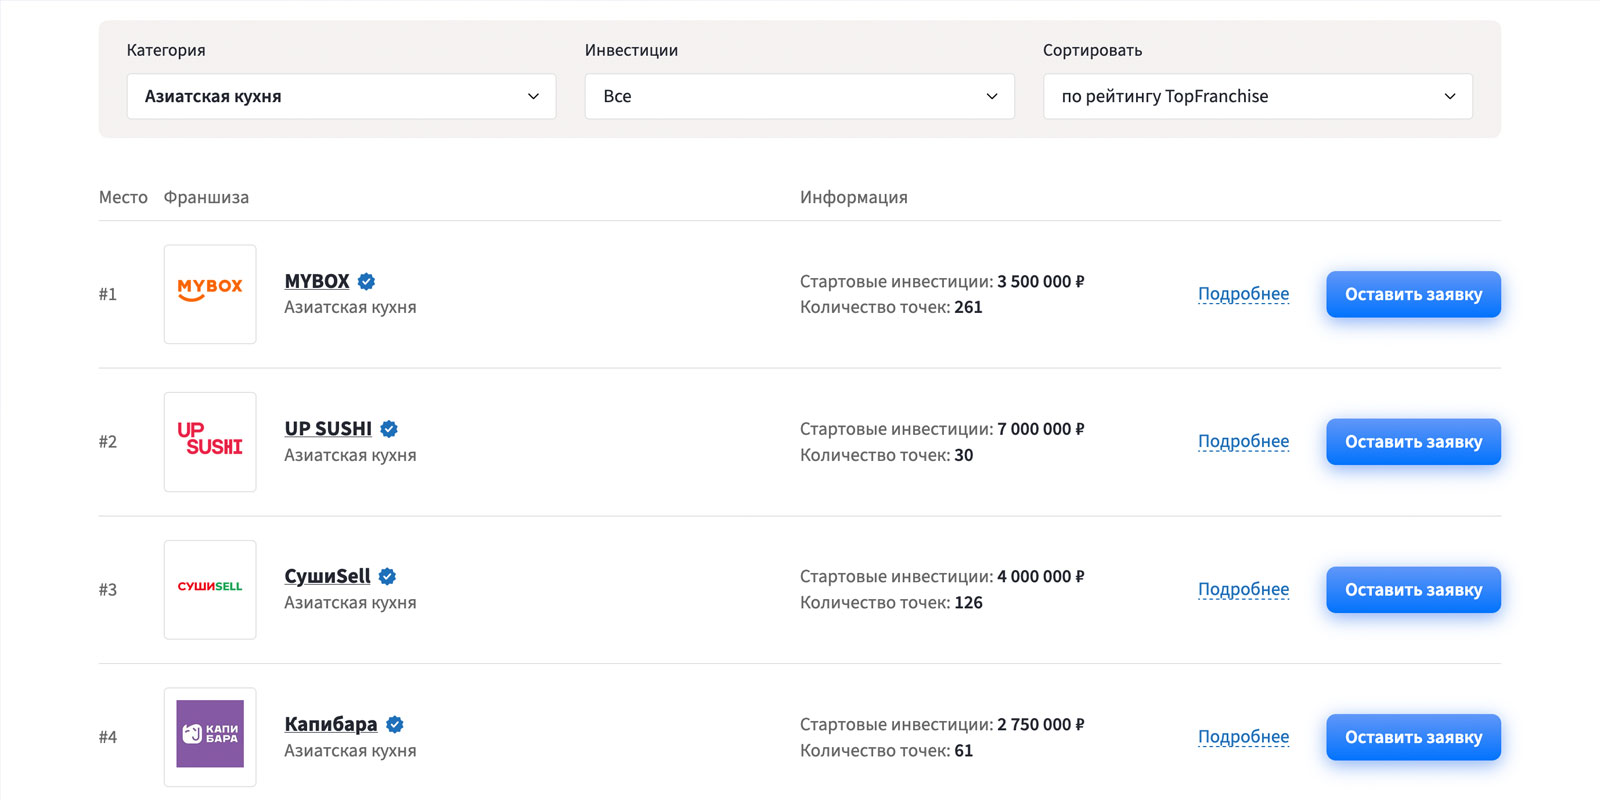1600x800 pixels.
Task: Click the Капибара logo thumbnail
Action: pos(210,737)
